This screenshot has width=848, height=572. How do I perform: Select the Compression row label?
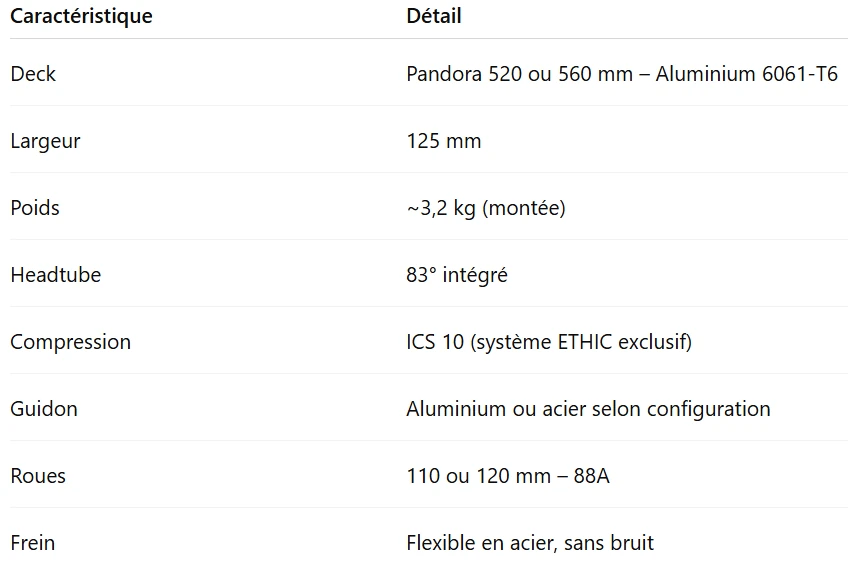pos(71,343)
